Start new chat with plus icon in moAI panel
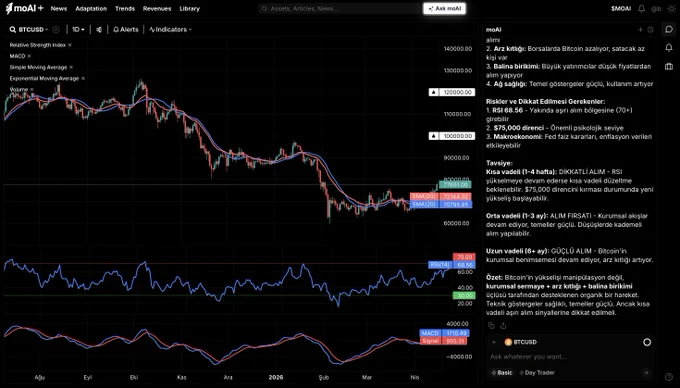The height and width of the screenshot is (388, 680). tap(640, 29)
